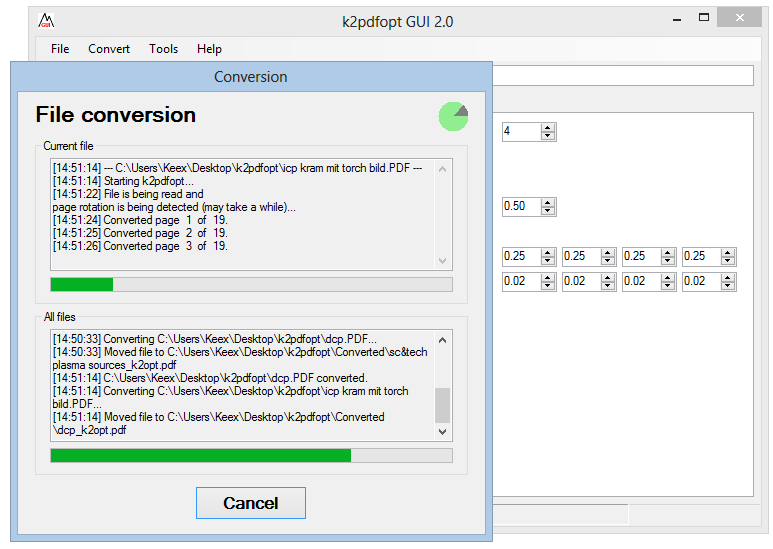The image size is (773, 549).
Task: Close the k2pdfopt GUI window
Action: [739, 18]
